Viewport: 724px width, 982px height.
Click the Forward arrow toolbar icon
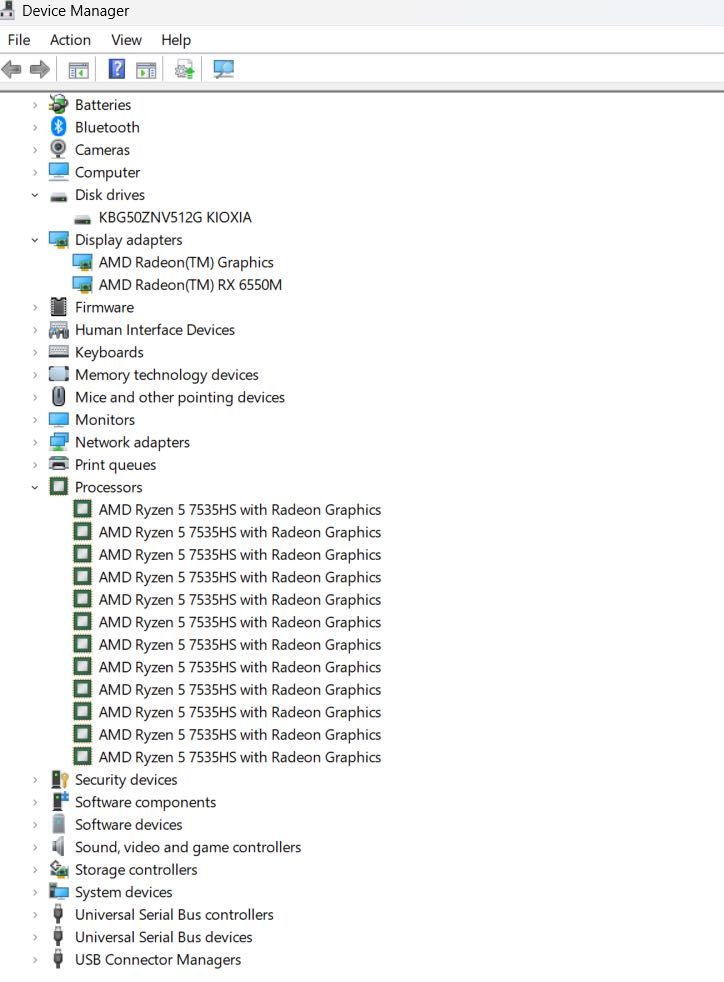pos(40,69)
